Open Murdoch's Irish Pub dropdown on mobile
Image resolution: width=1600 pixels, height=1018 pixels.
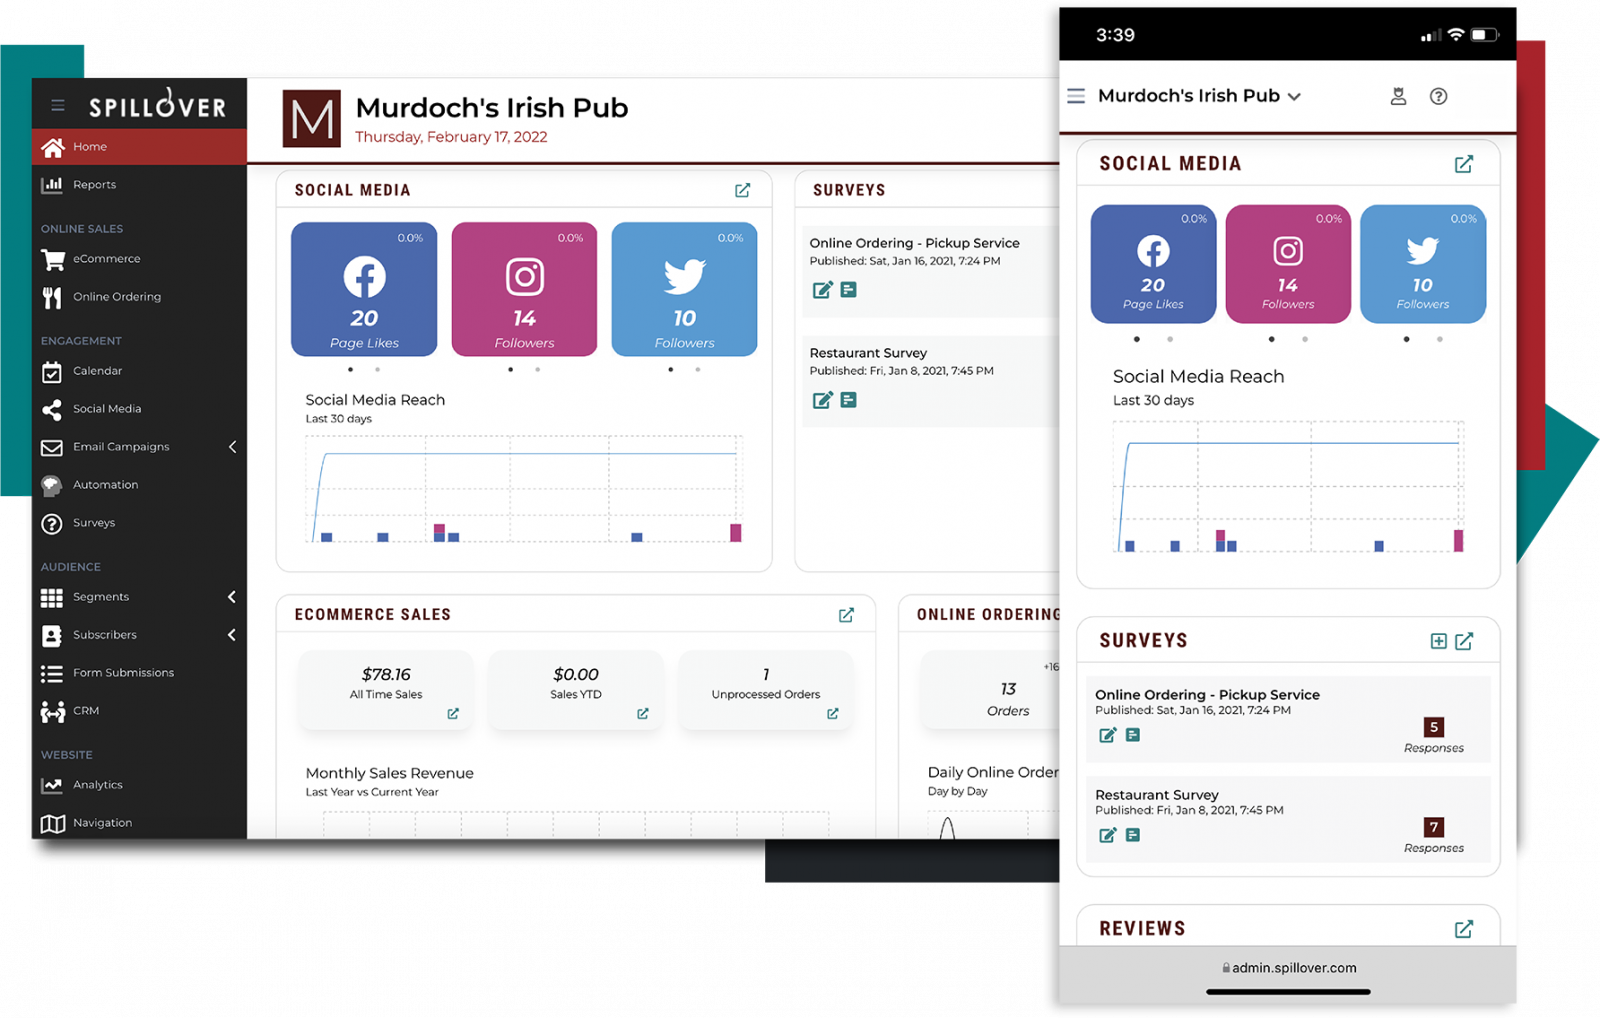pos(1199,96)
